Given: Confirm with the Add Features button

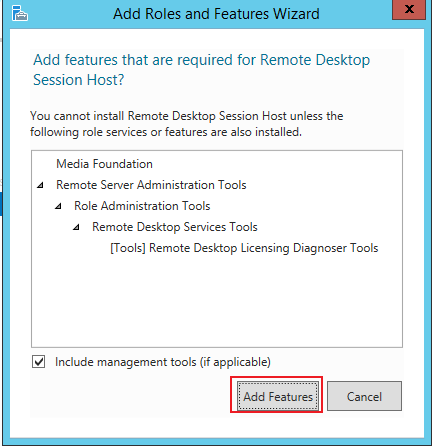Looking at the screenshot, I should pyautogui.click(x=278, y=396).
